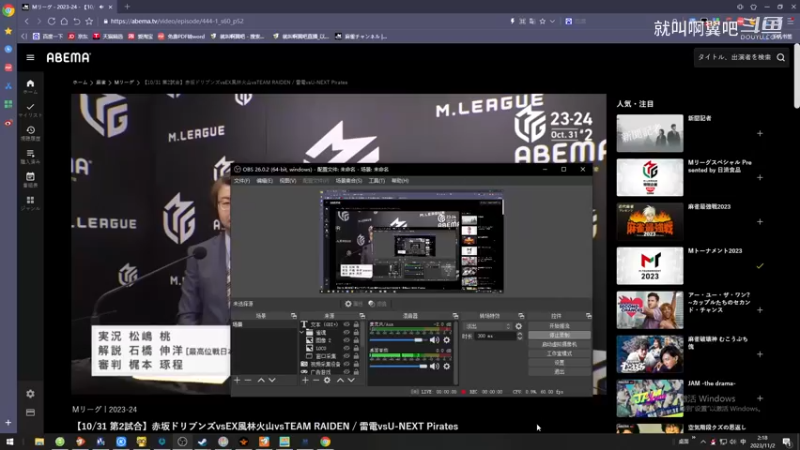This screenshot has height=450, width=800.
Task: Toggle visibility of the text (GDI+) source
Action: [346, 324]
